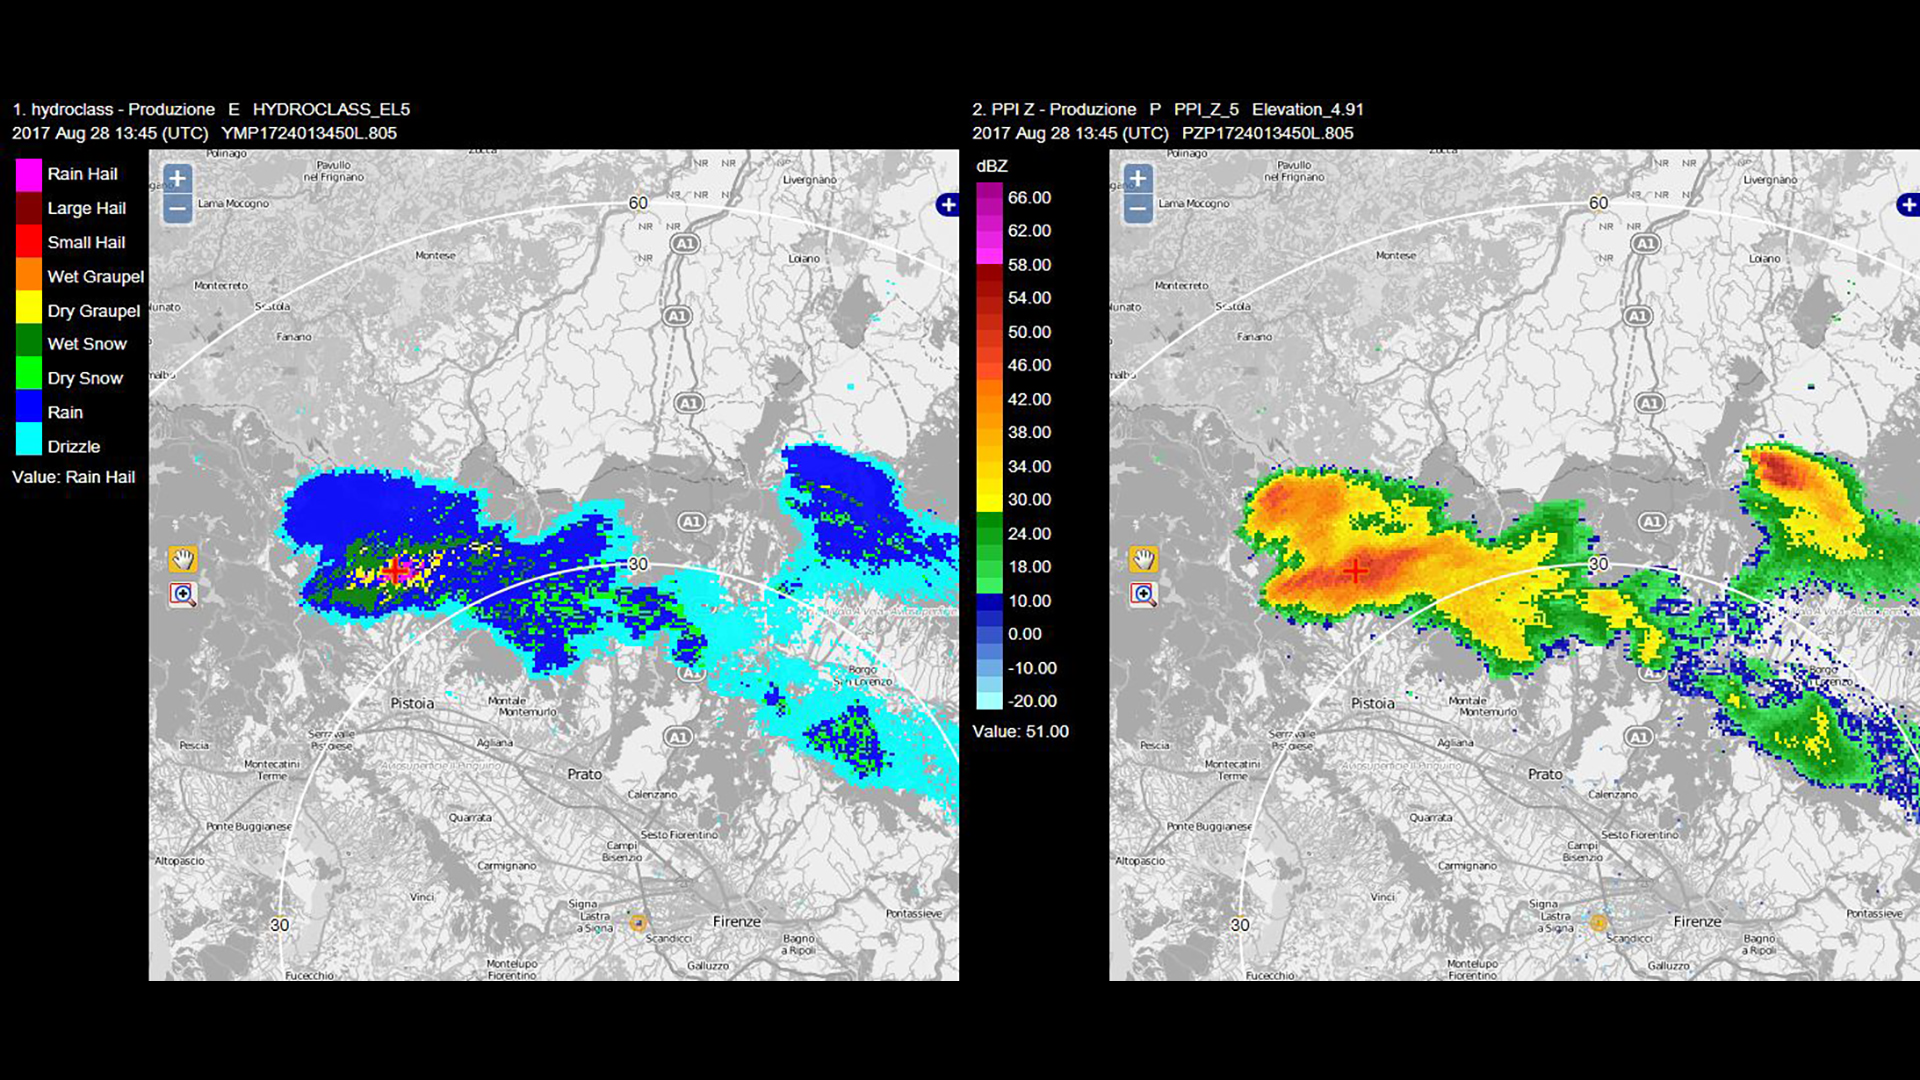This screenshot has width=1920, height=1080.
Task: Click the -20.00 value on dBZ scale
Action: coord(1032,701)
